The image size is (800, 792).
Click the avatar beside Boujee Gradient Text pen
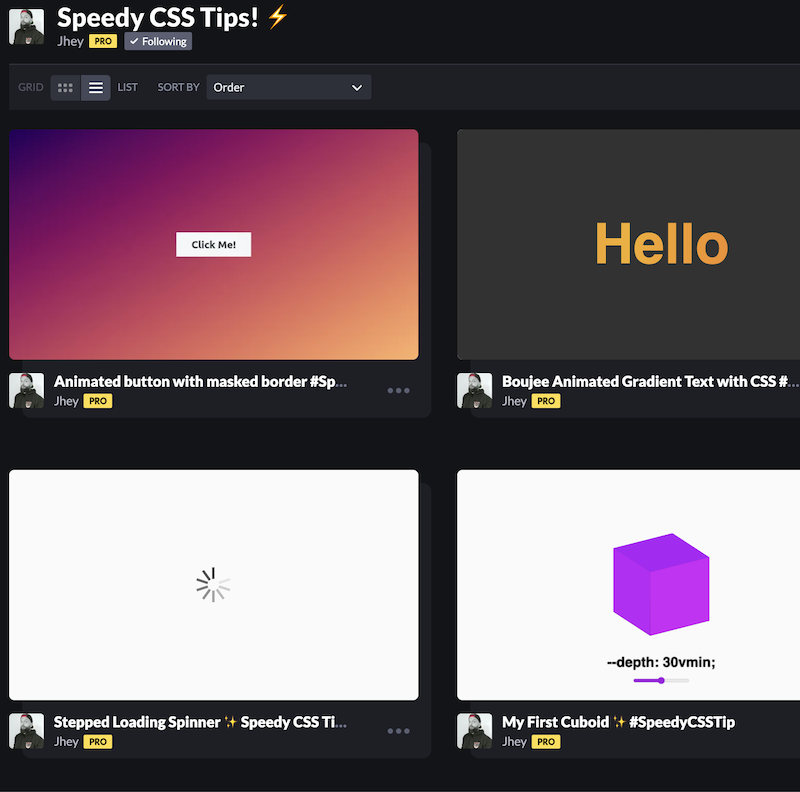[474, 391]
